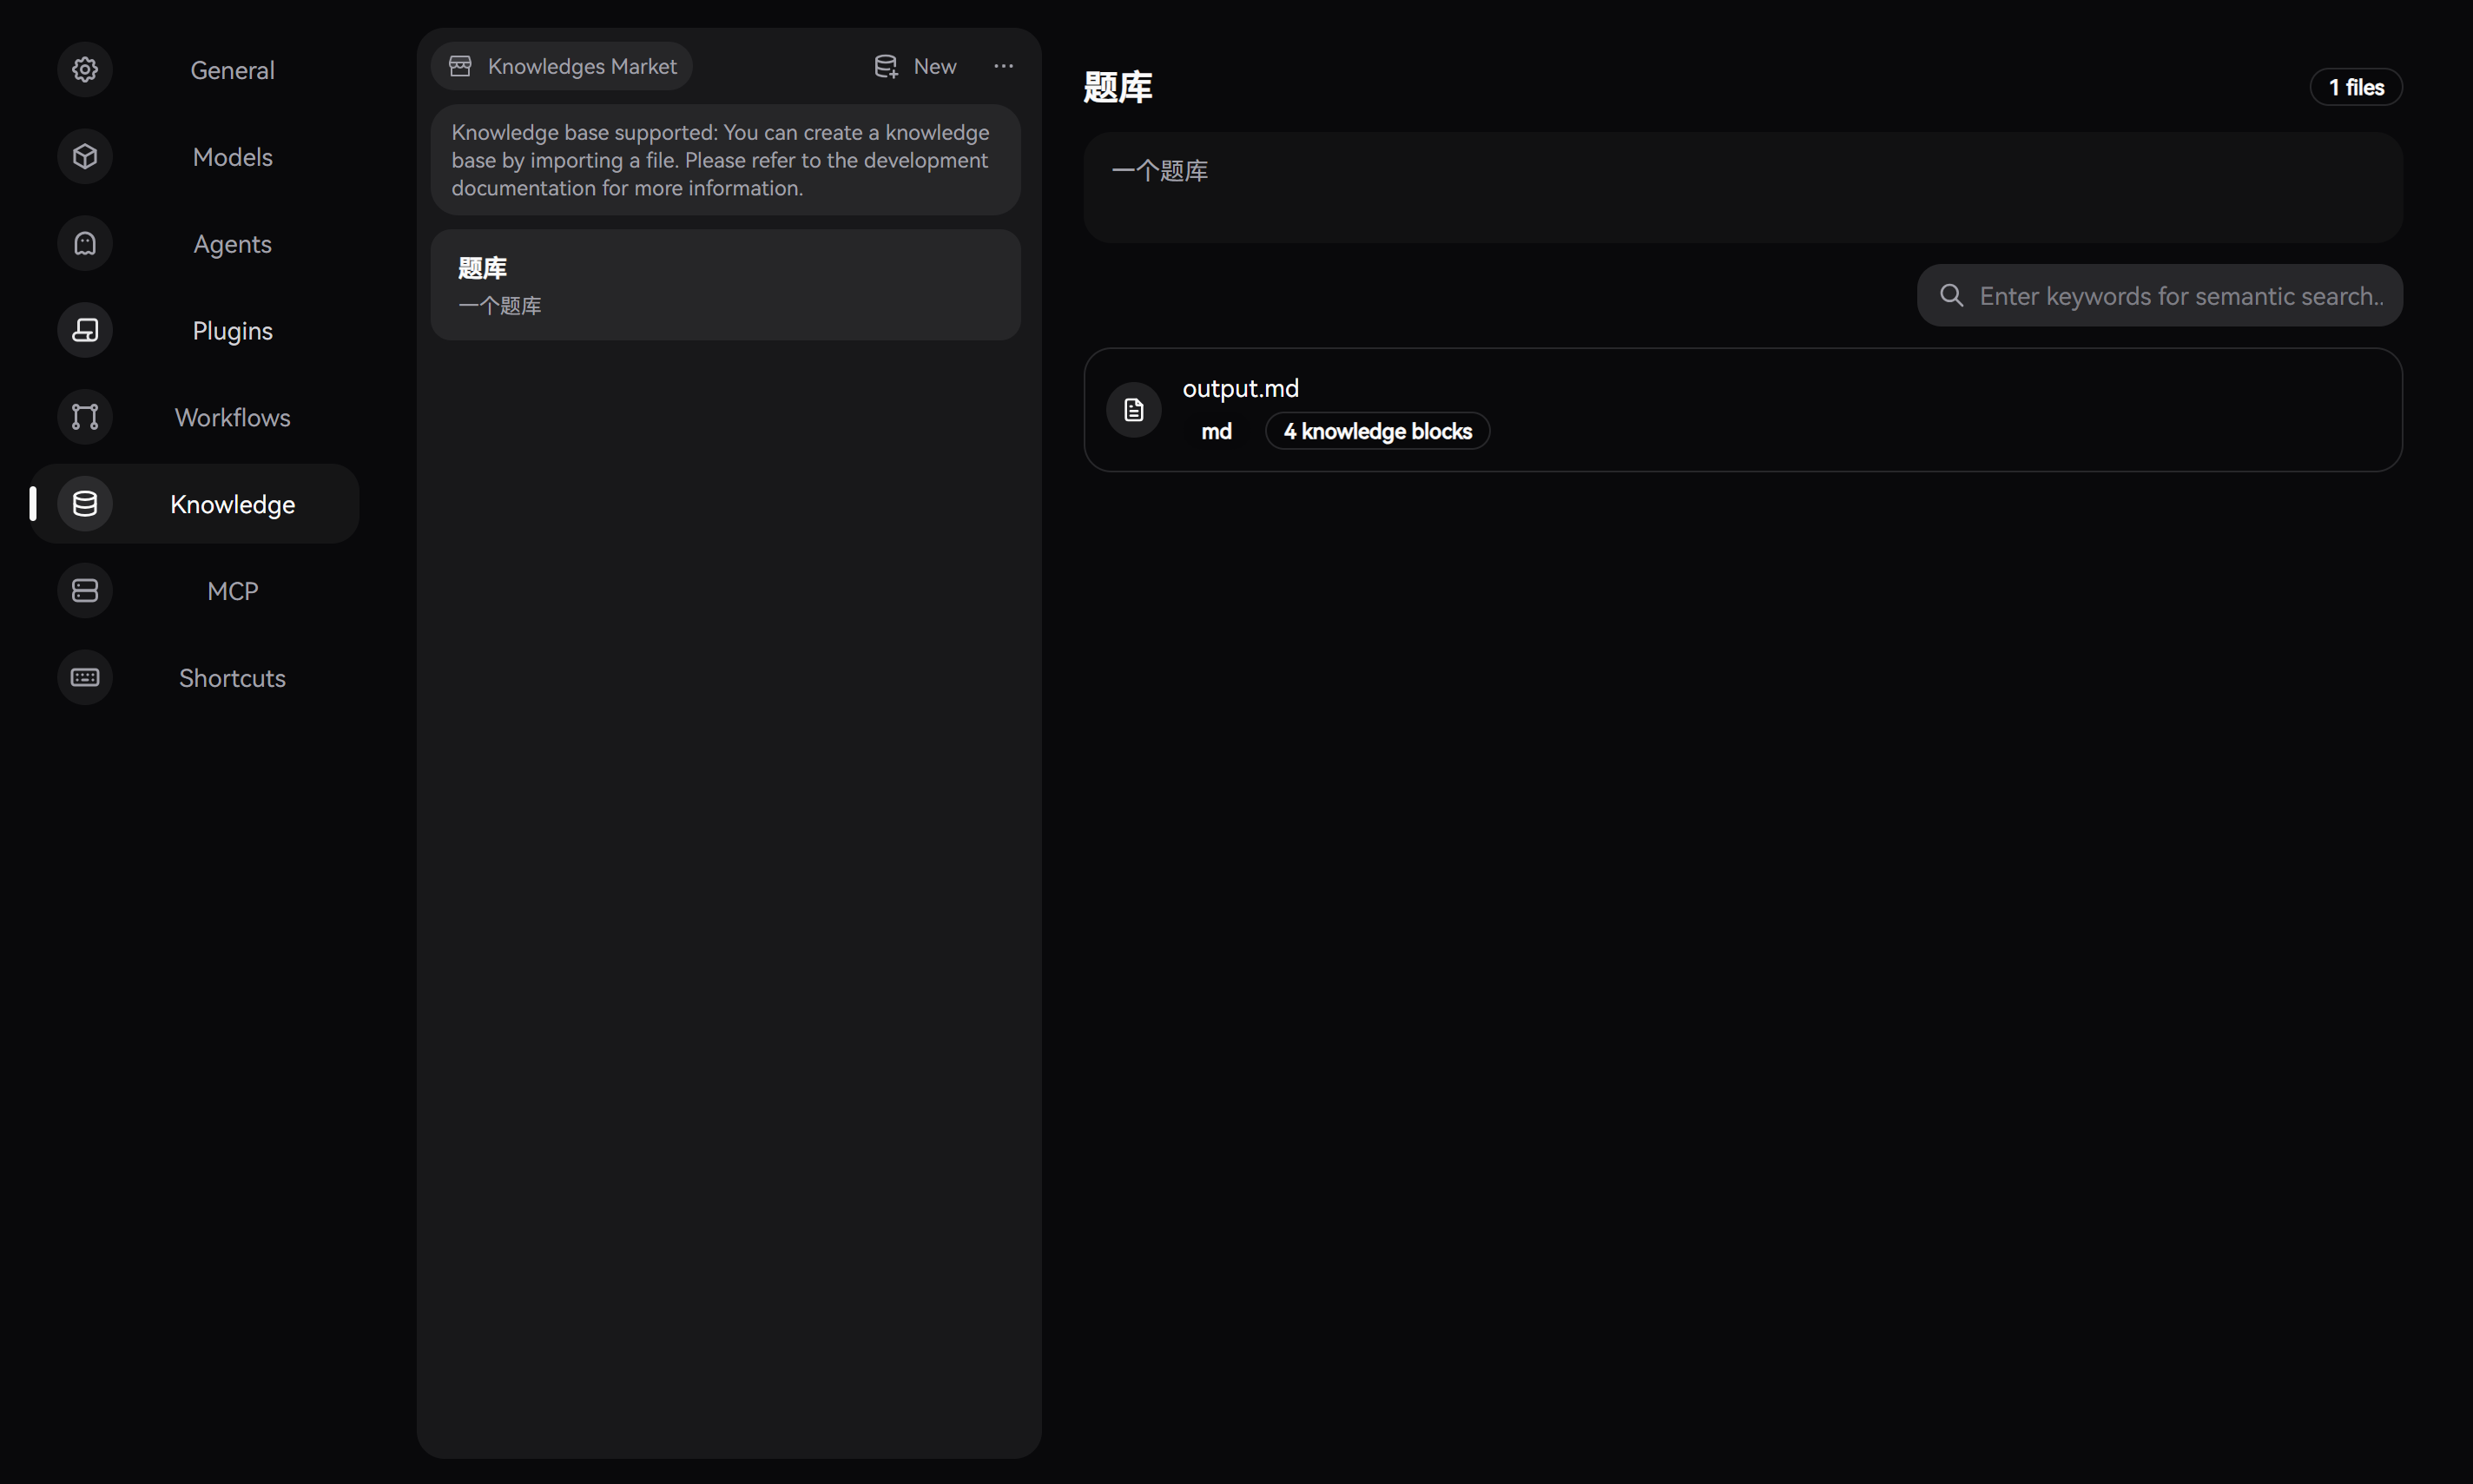This screenshot has height=1484, width=2473.
Task: Select the 题库 knowledge base list item
Action: (725, 285)
